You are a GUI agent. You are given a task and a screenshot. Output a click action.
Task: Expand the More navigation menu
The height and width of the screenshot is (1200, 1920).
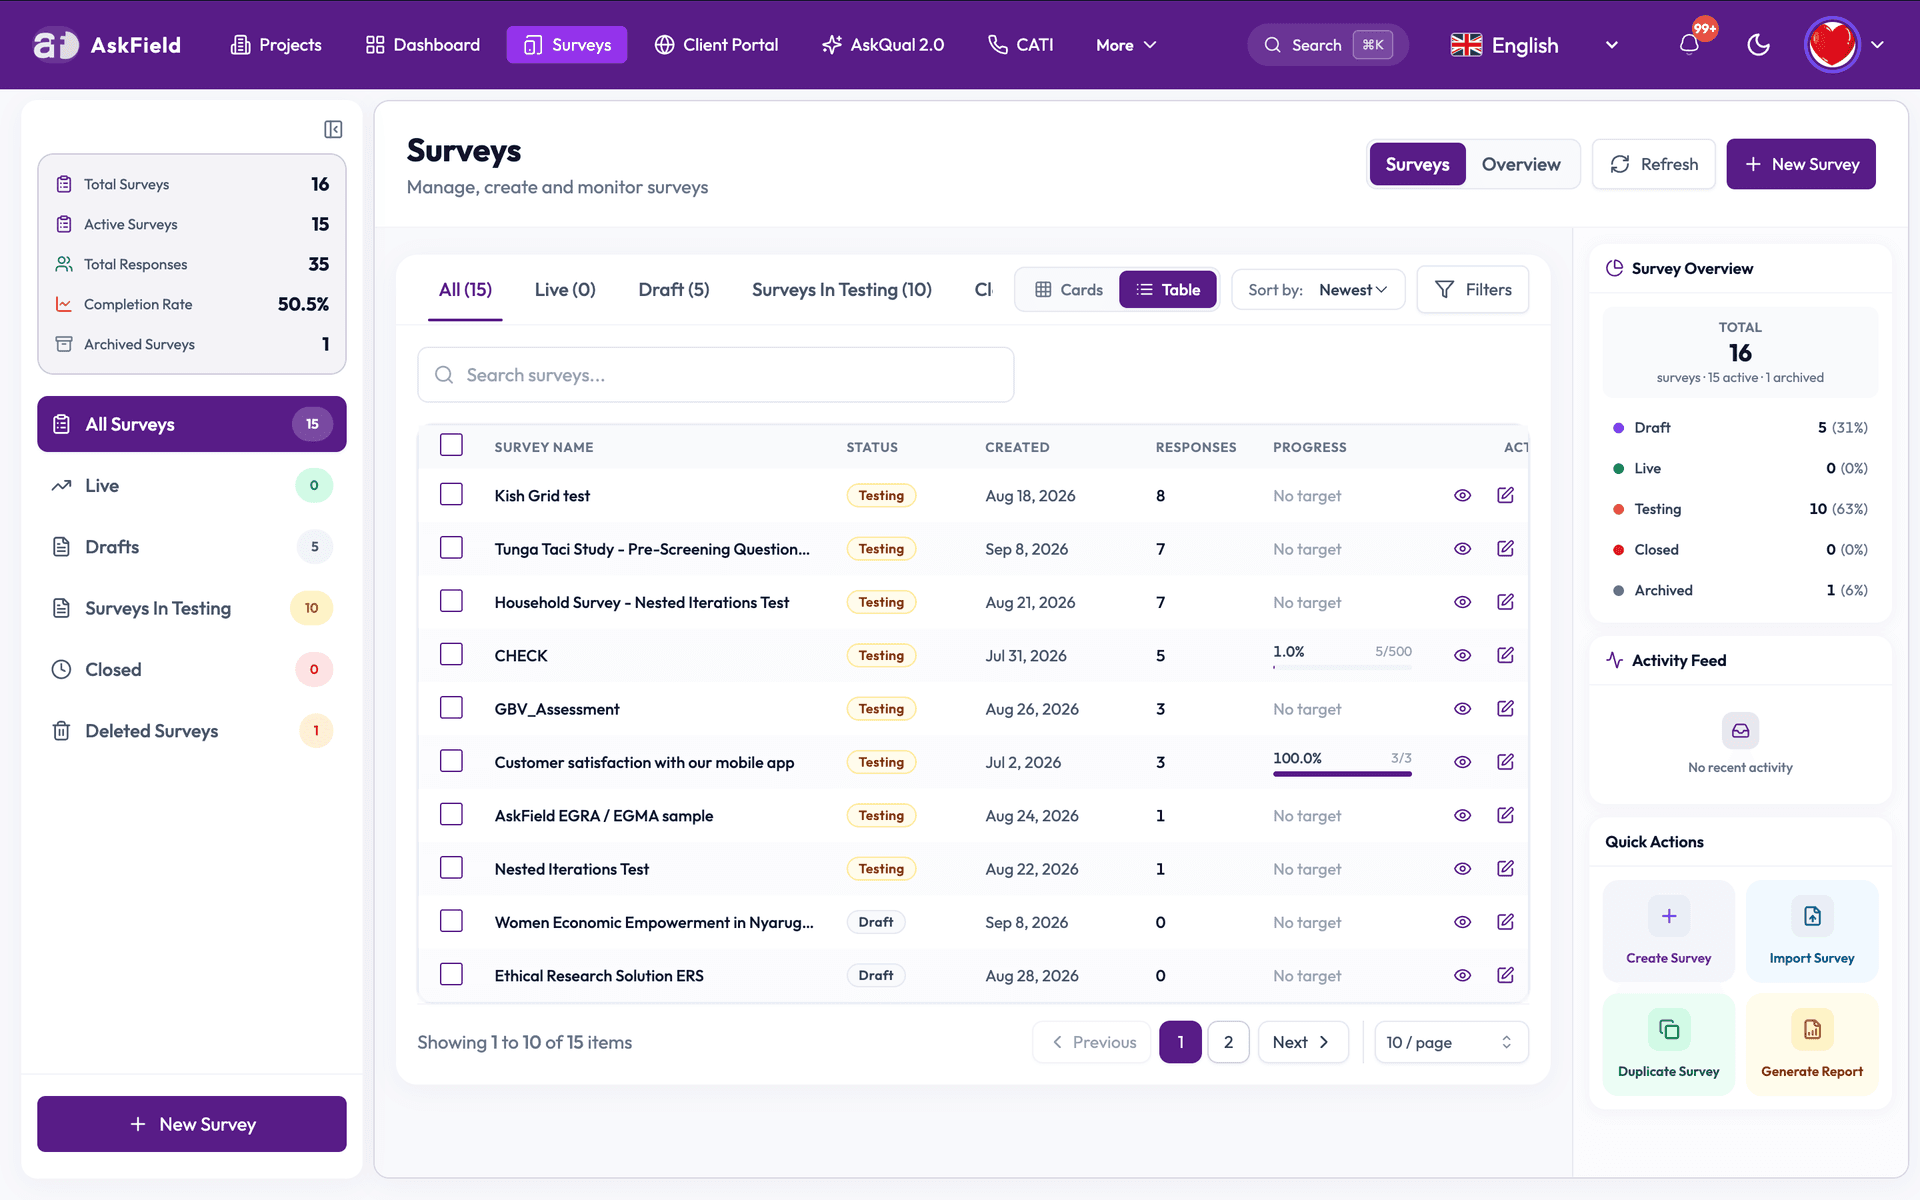(1126, 45)
